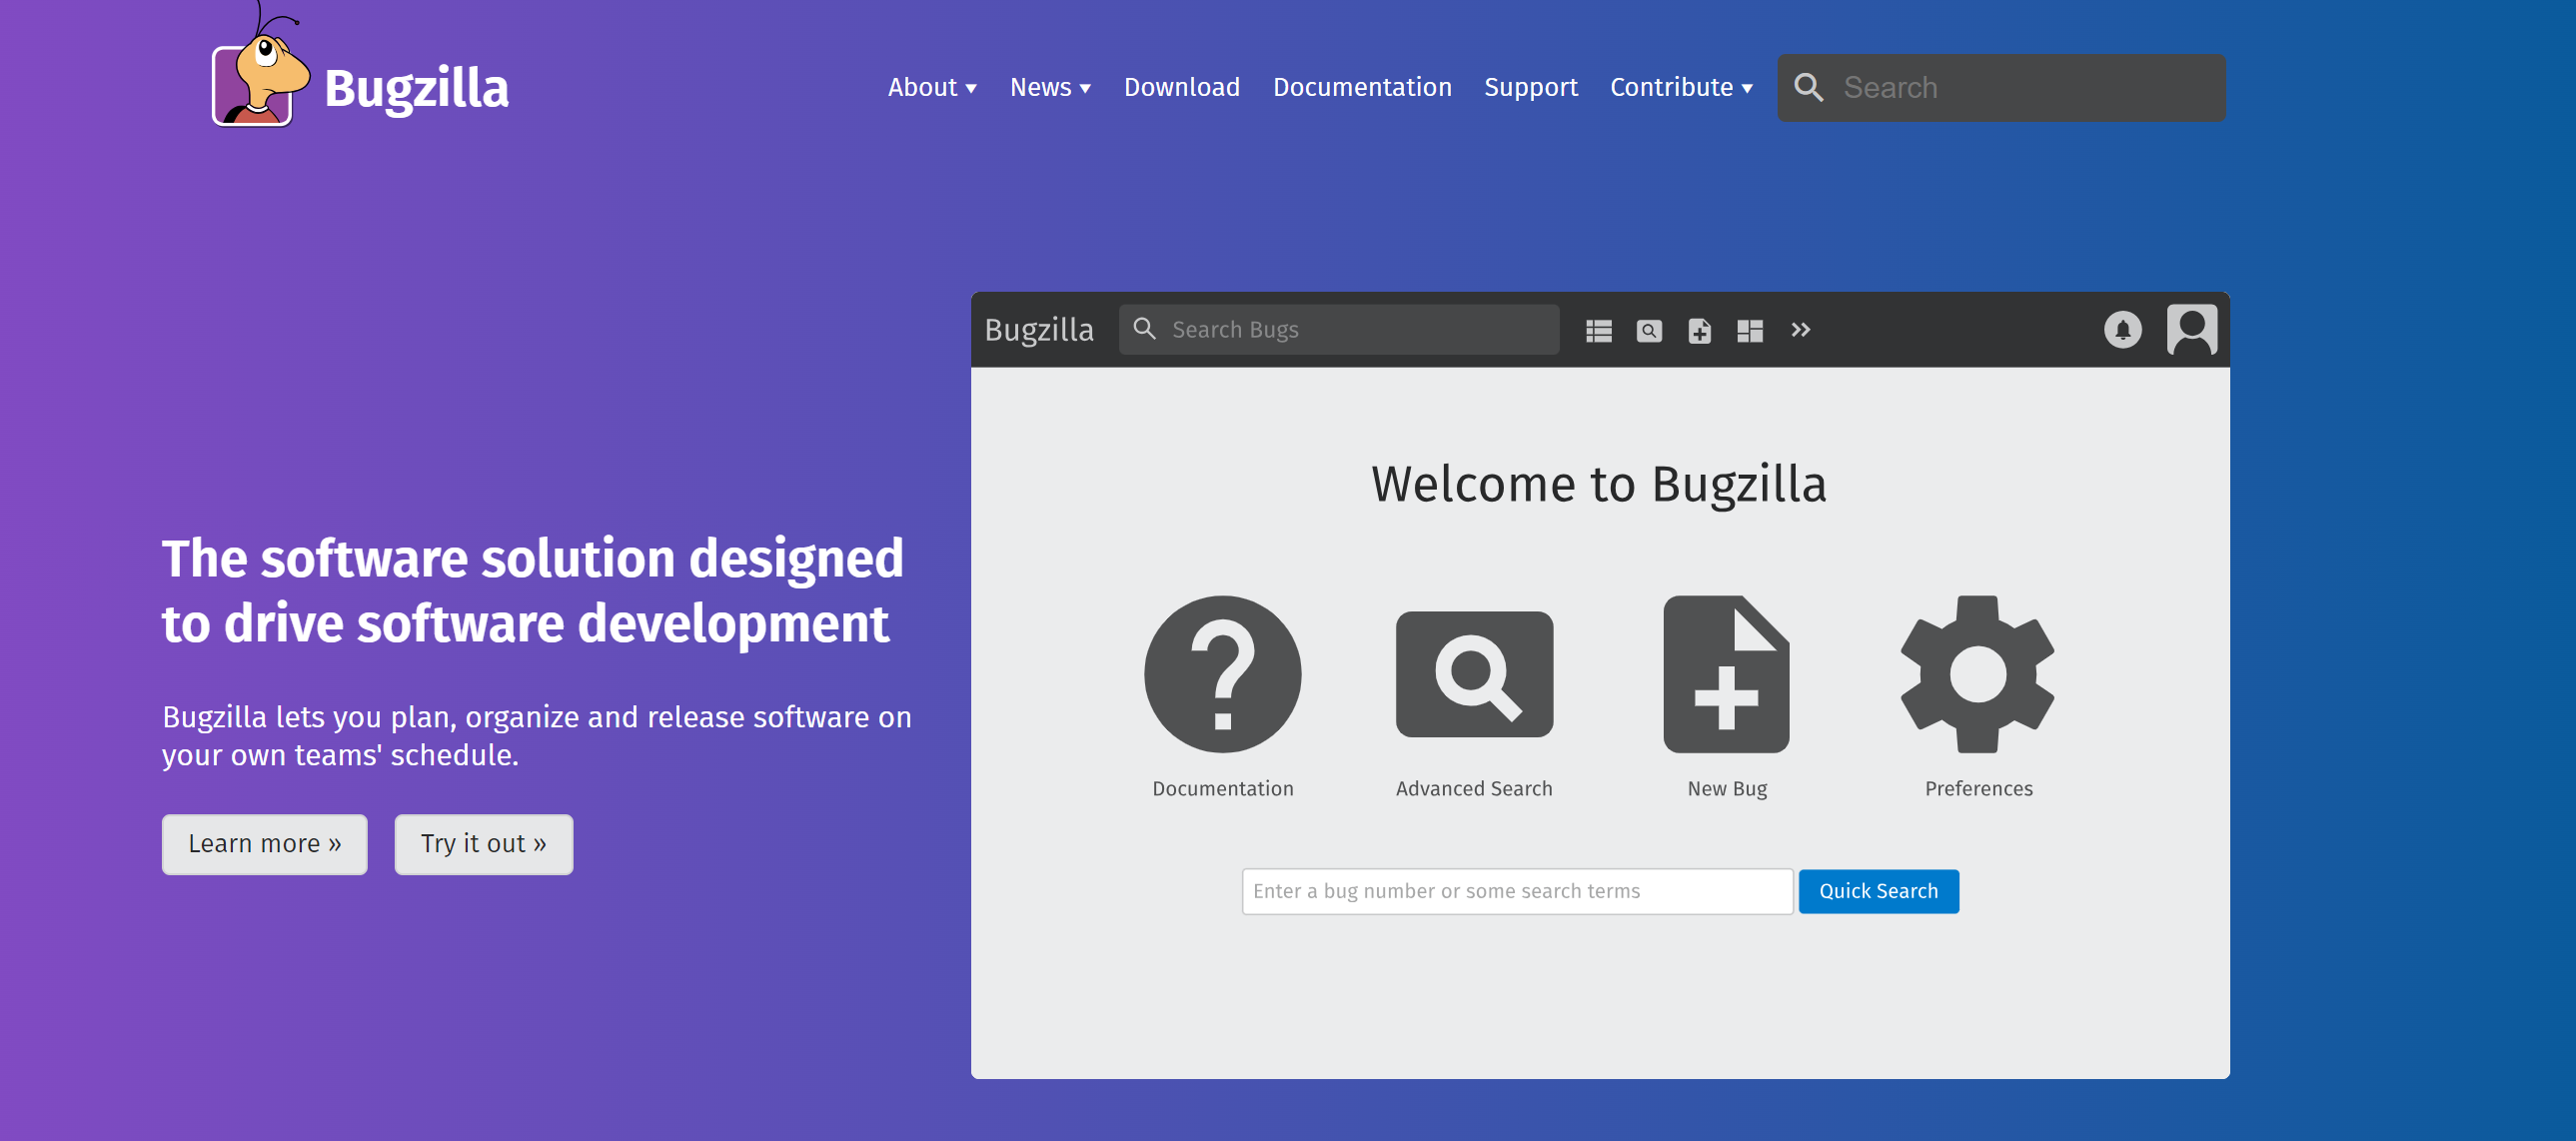Click the Advanced Search label text
This screenshot has height=1141, width=2576.
coord(1474,788)
